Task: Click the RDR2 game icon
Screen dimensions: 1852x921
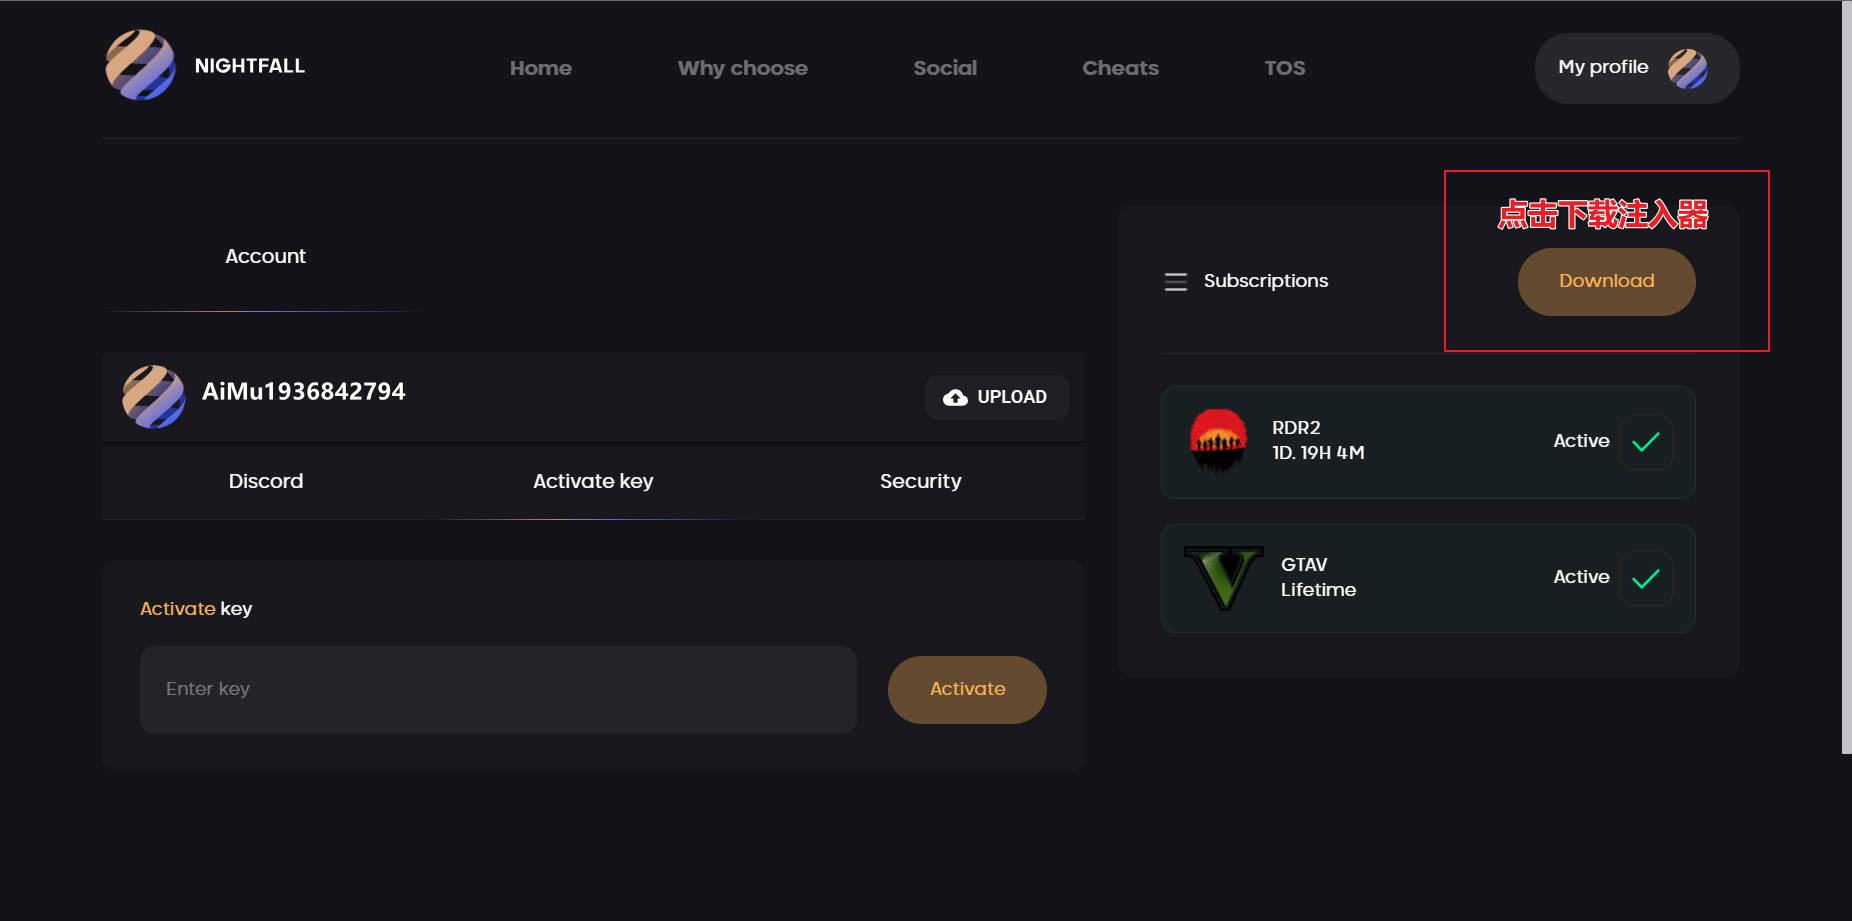Action: (x=1218, y=441)
